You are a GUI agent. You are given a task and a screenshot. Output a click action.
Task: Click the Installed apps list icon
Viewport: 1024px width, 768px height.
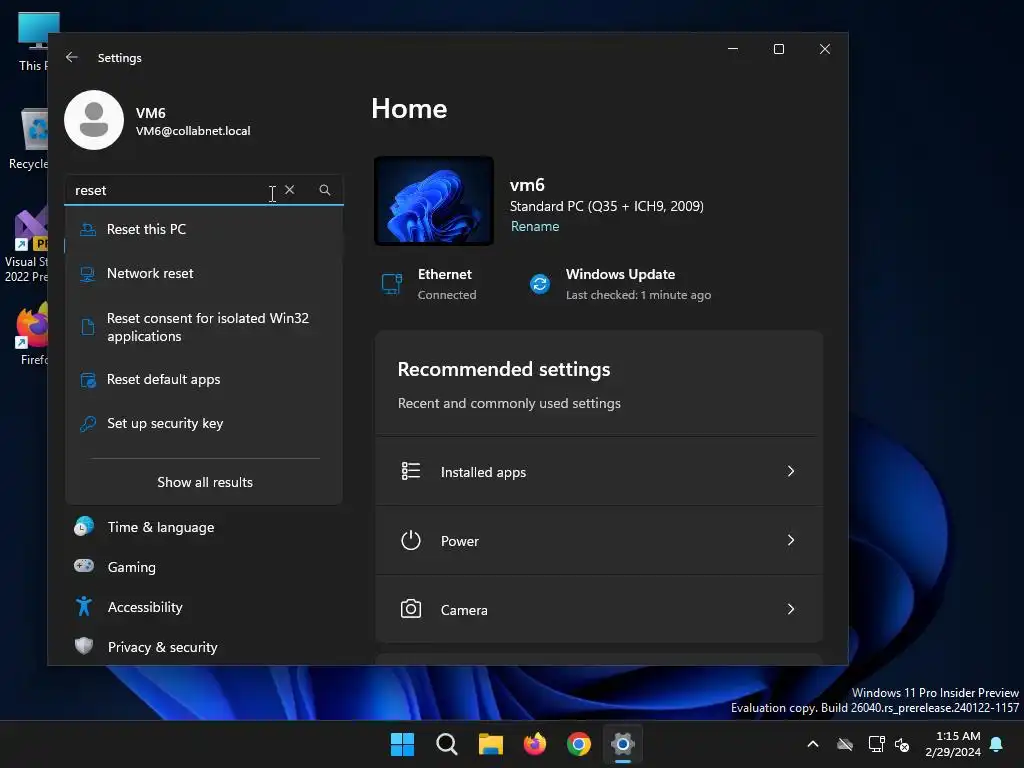411,471
